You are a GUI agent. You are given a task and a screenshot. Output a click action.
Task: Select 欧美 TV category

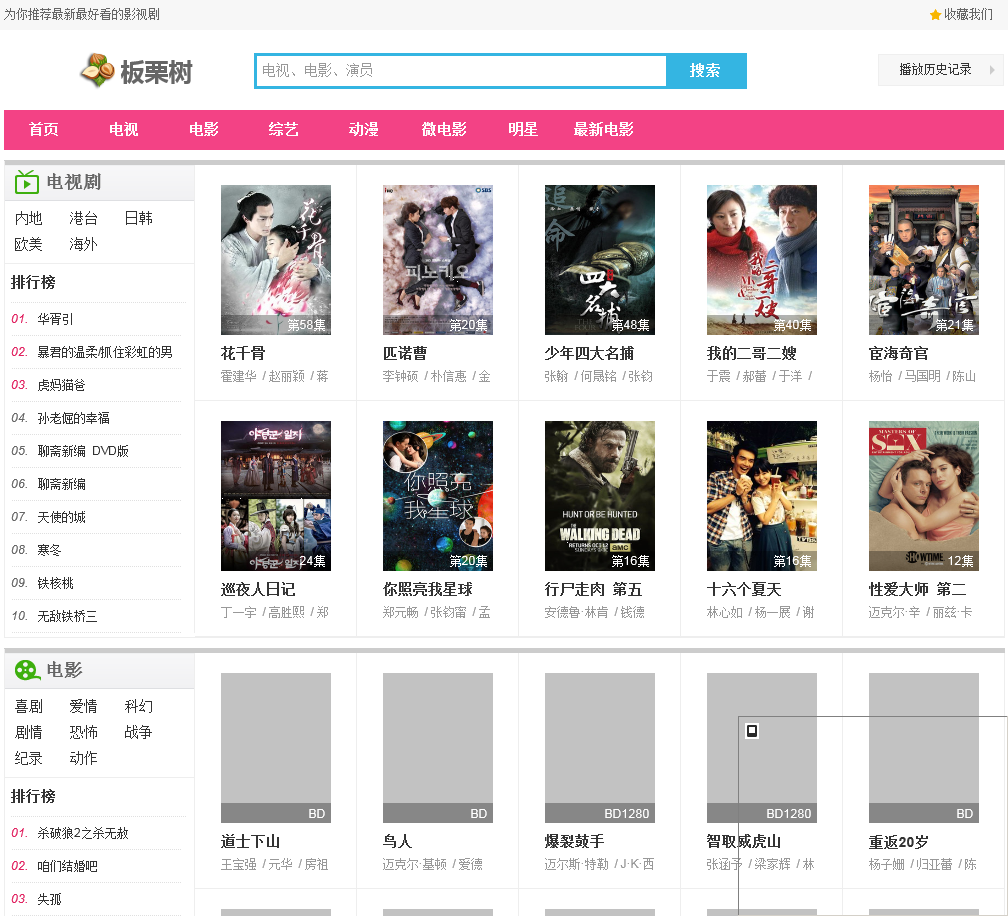[x=28, y=244]
